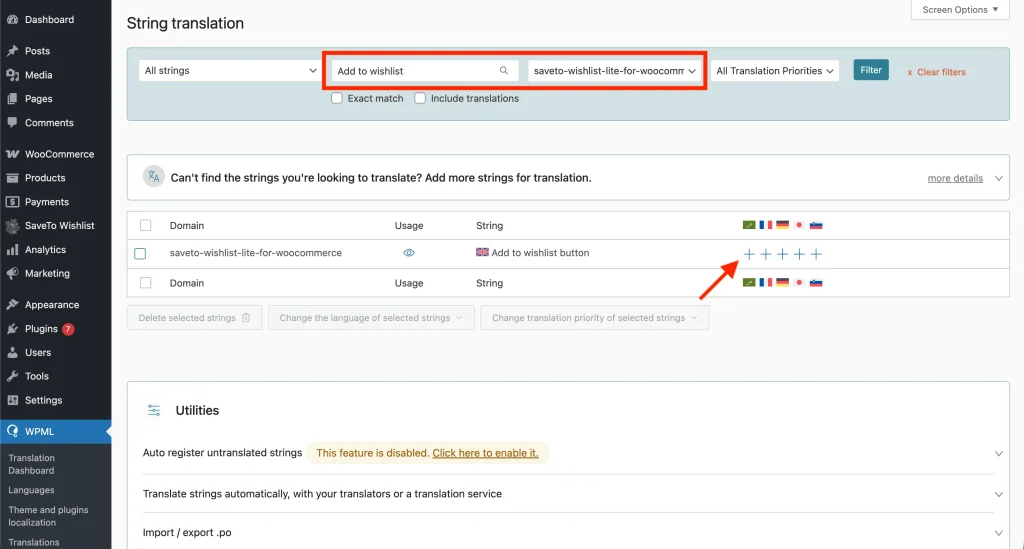Open Change the language of selected strings dropdown
This screenshot has height=549, width=1024.
(371, 318)
